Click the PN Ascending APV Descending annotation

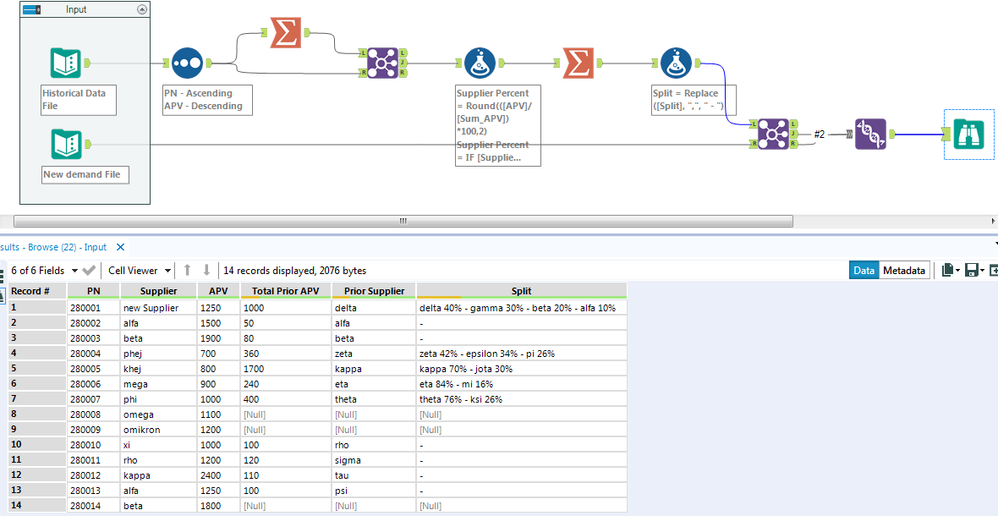(207, 100)
